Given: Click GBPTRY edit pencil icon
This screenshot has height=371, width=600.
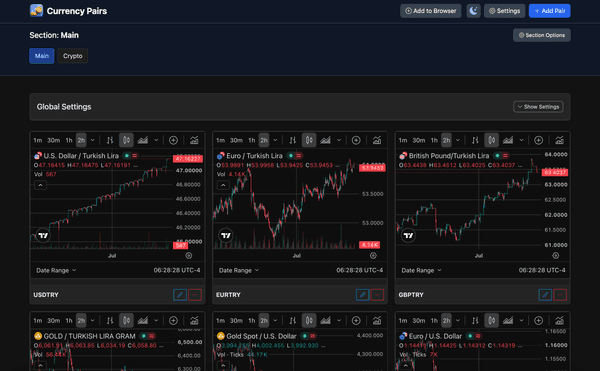Looking at the screenshot, I should pos(545,295).
